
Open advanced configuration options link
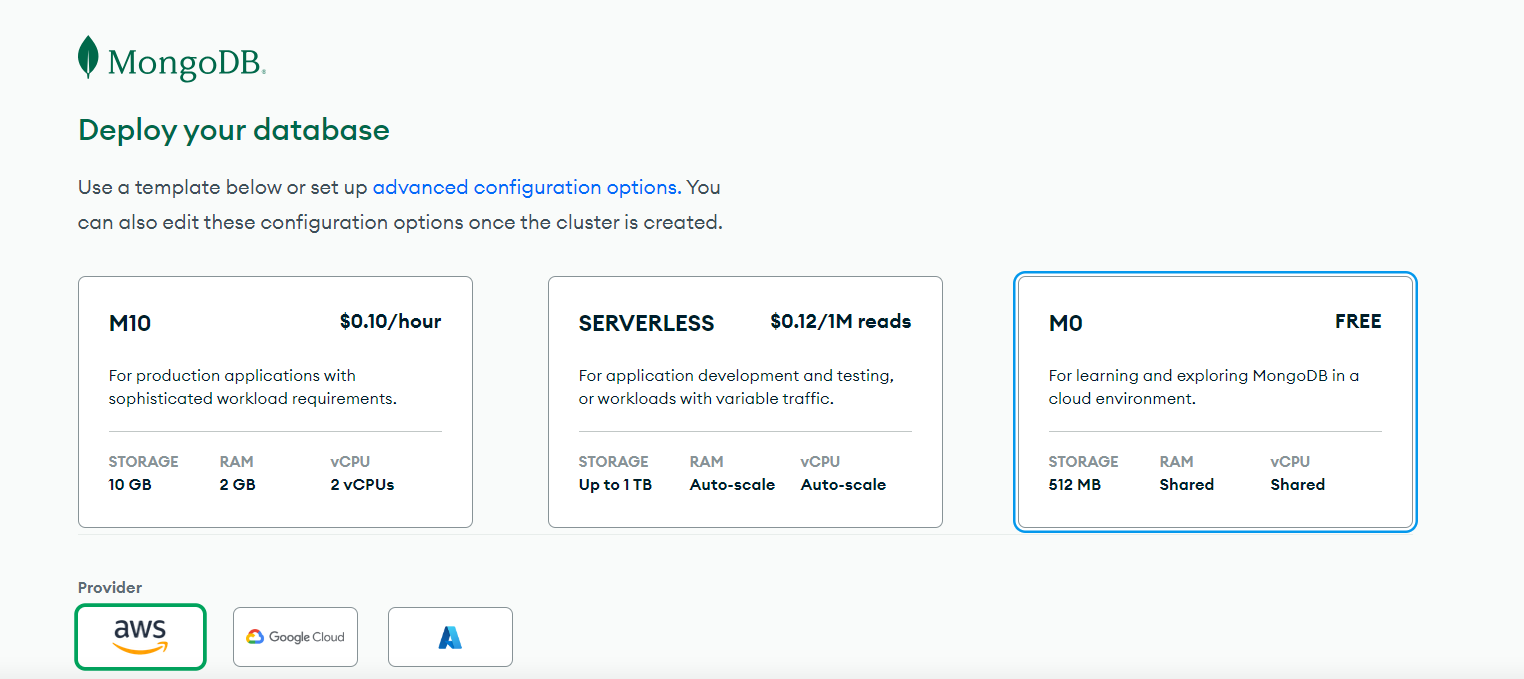click(x=527, y=187)
